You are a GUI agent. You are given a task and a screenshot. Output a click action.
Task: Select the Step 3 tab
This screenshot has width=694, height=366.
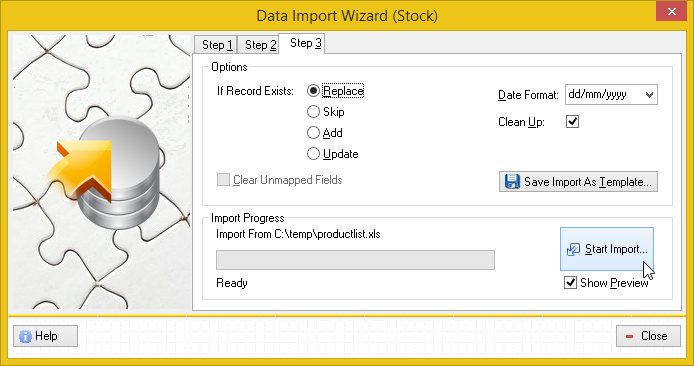tap(305, 43)
